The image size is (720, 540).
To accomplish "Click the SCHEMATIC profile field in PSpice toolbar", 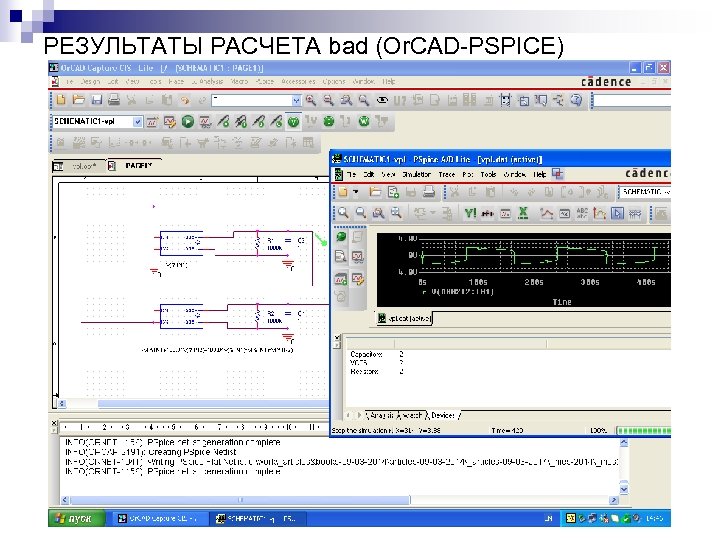I will pyautogui.click(x=645, y=192).
